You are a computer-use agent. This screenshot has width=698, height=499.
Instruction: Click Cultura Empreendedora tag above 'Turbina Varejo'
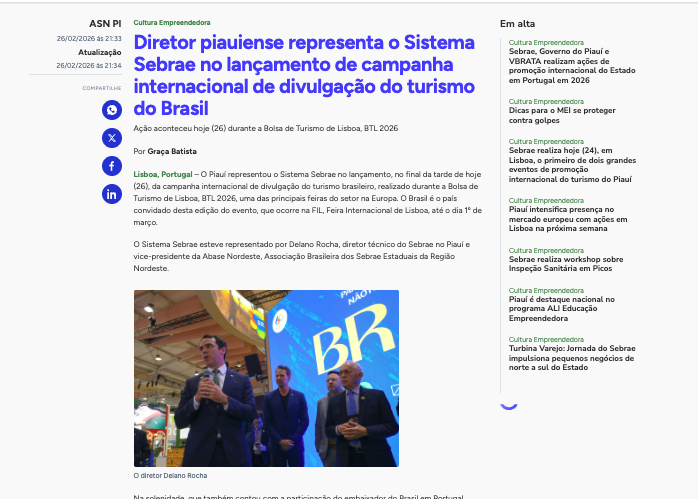pyautogui.click(x=546, y=339)
